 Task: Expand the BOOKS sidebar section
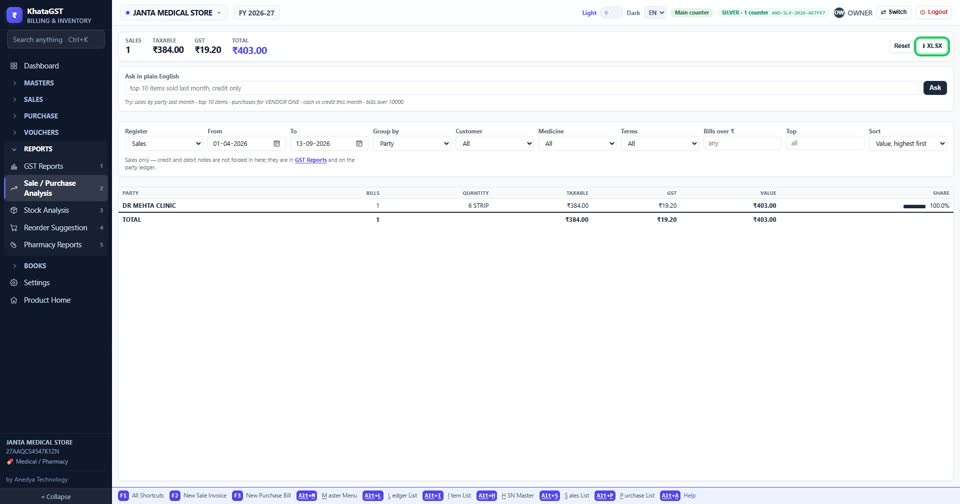[56, 266]
